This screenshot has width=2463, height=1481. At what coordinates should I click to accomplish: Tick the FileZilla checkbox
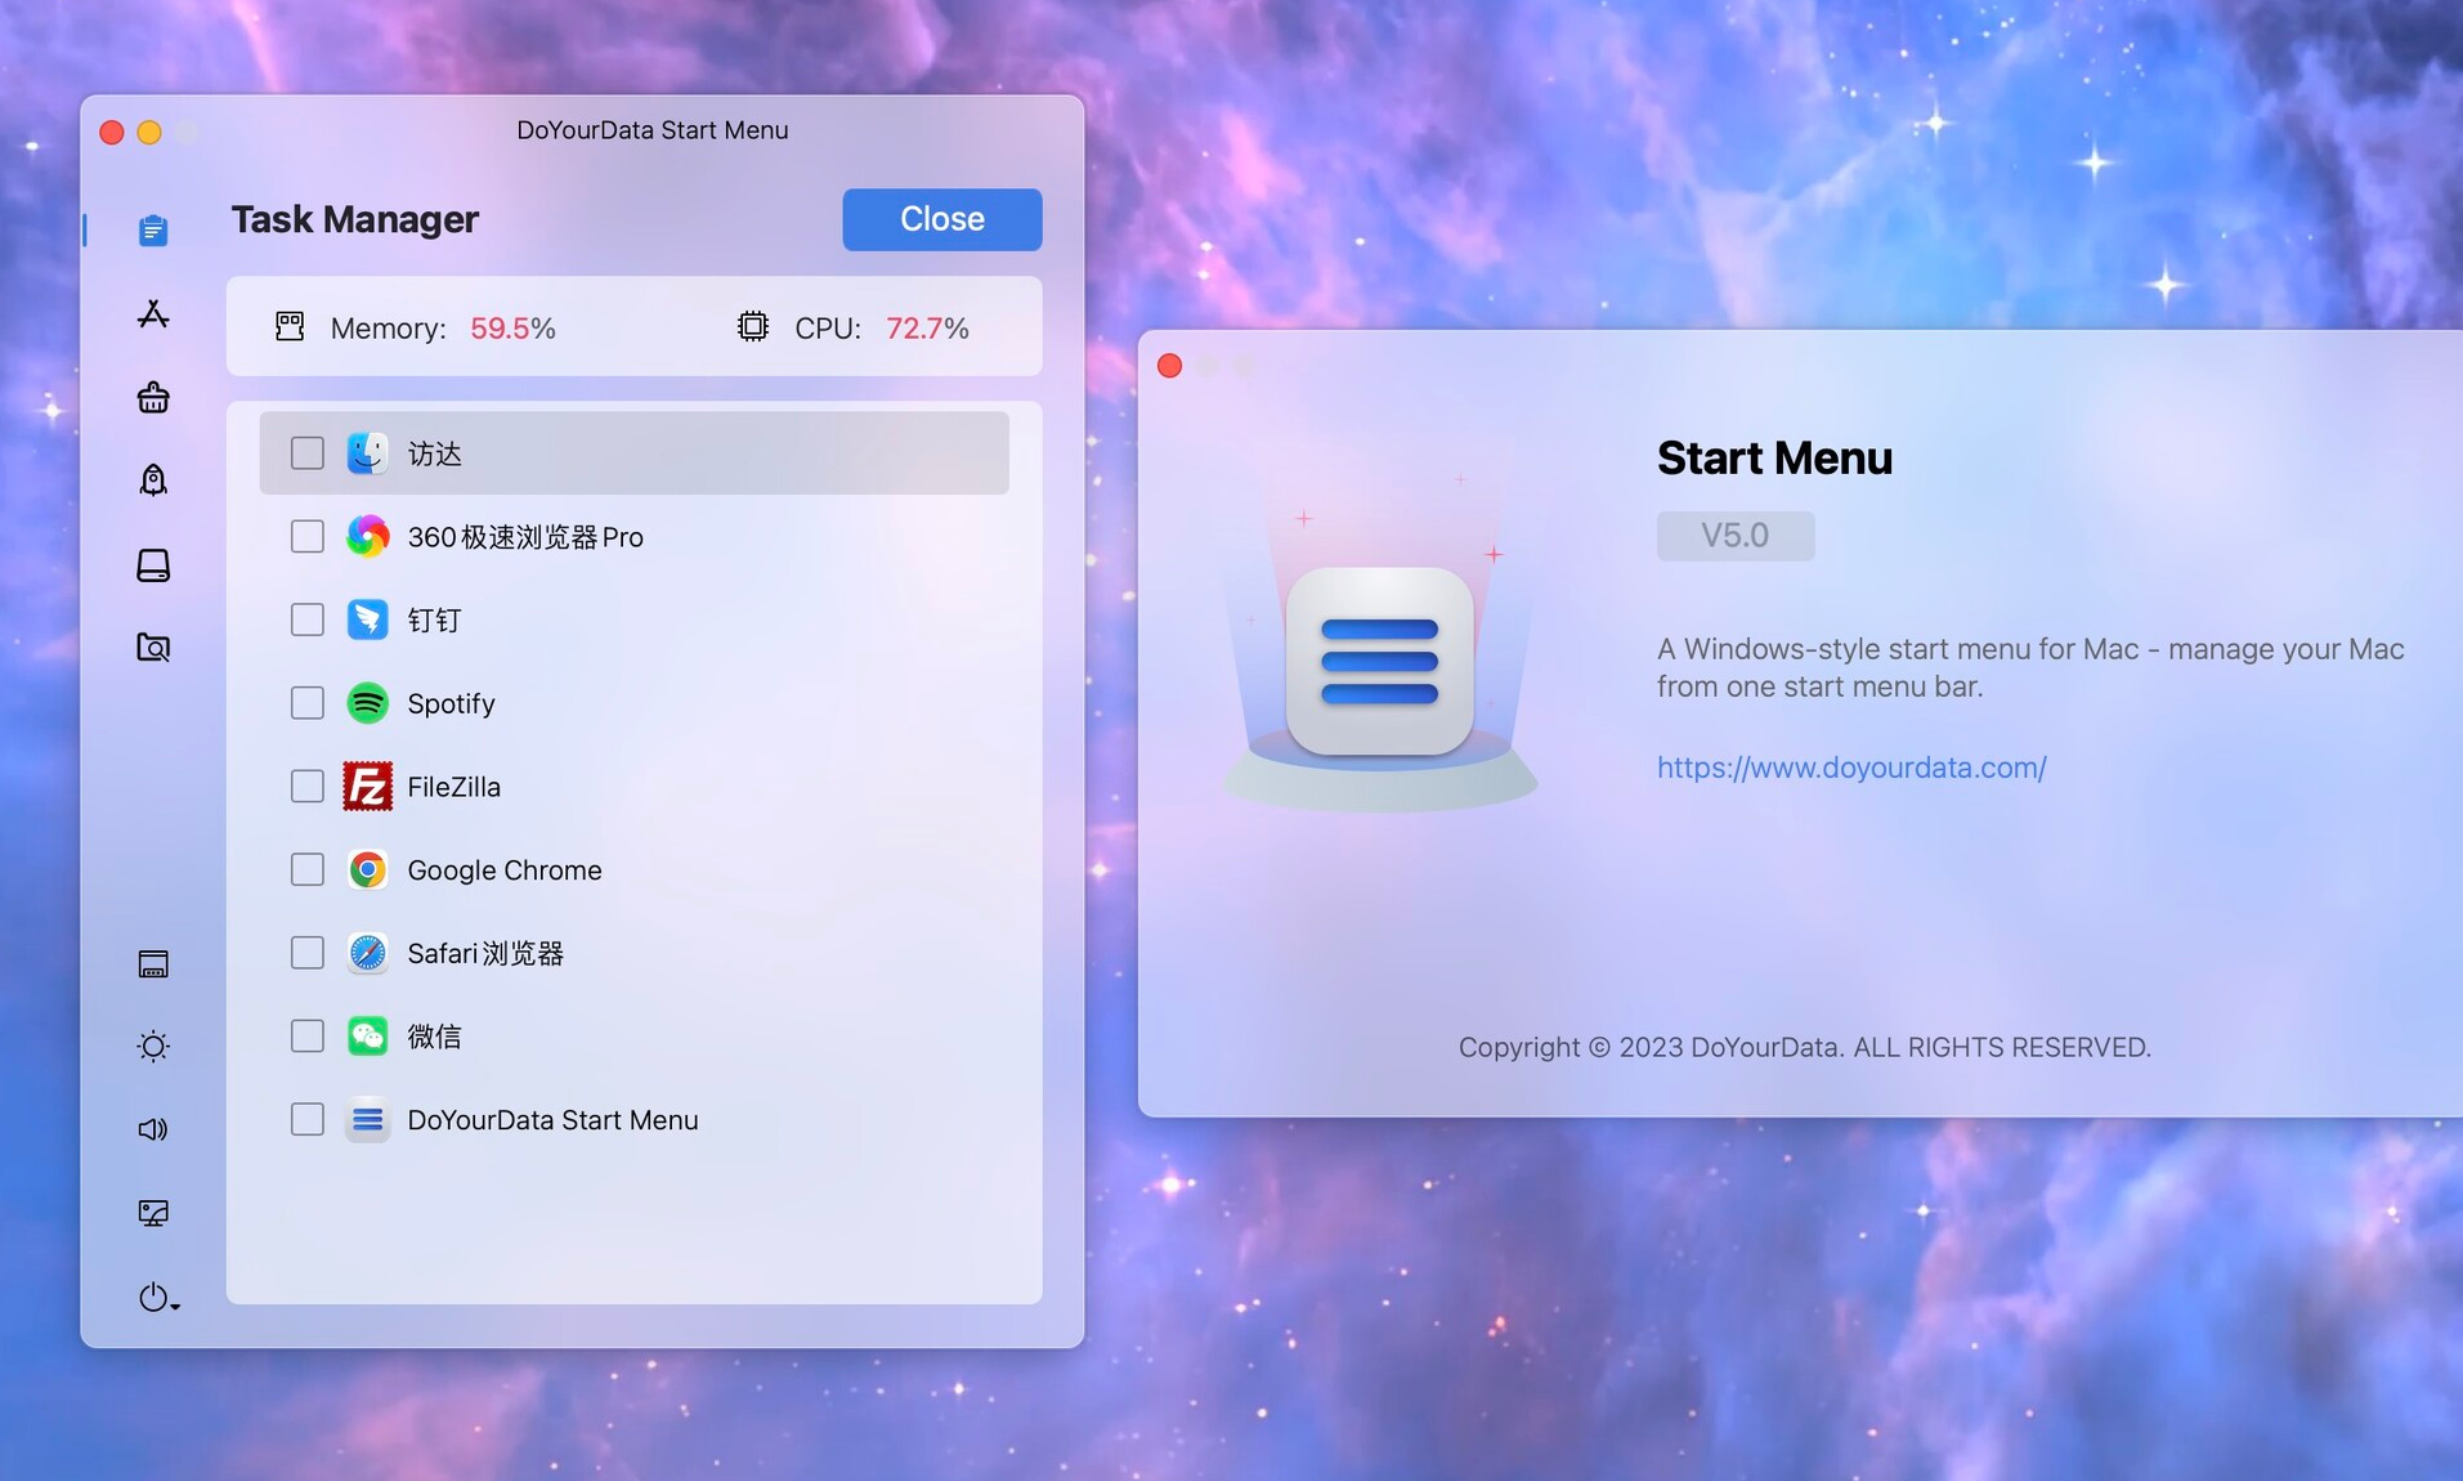[307, 786]
